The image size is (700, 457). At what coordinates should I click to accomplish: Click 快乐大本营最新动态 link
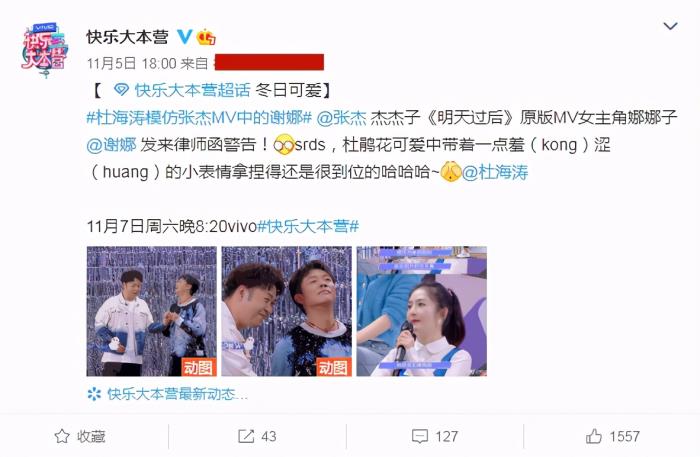pos(168,394)
